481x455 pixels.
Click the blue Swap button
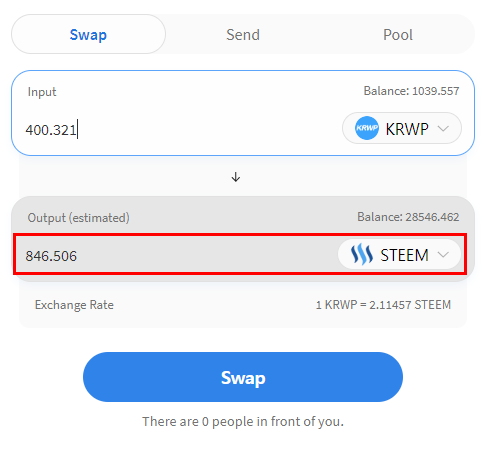(x=243, y=377)
